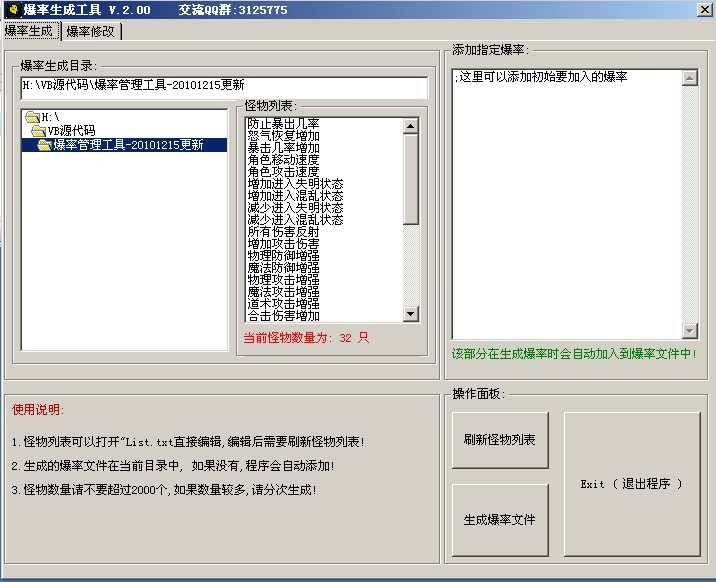This screenshot has width=716, height=582.
Task: Select the 爆率生成 tab
Action: [x=29, y=31]
